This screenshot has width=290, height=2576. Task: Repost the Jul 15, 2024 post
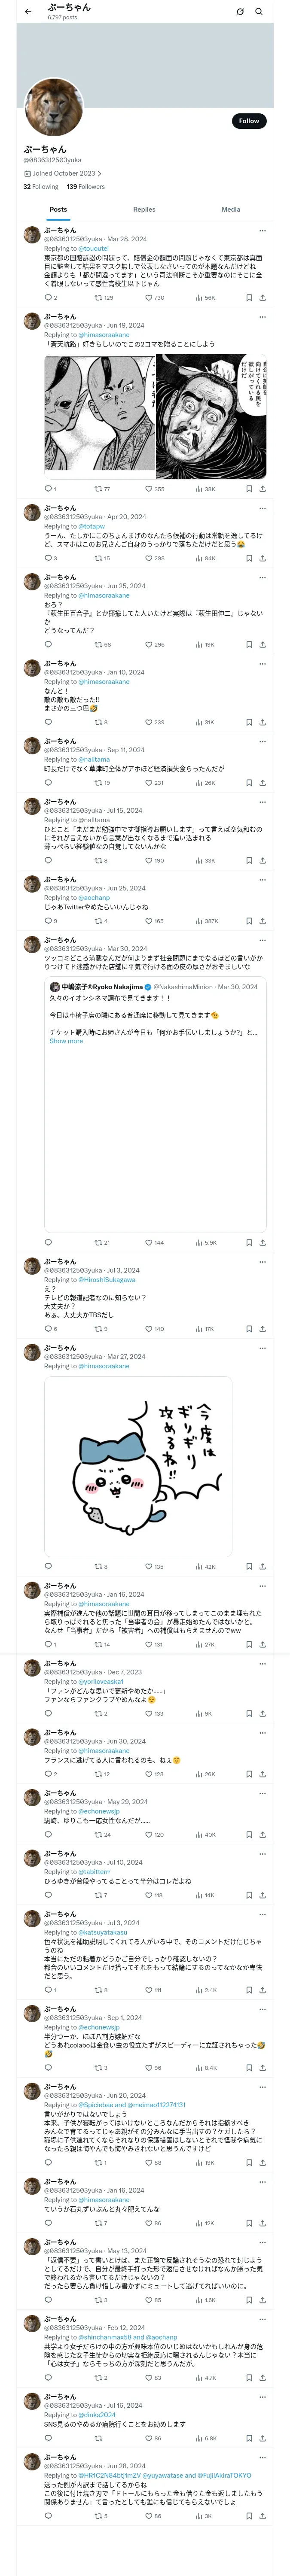tap(101, 860)
